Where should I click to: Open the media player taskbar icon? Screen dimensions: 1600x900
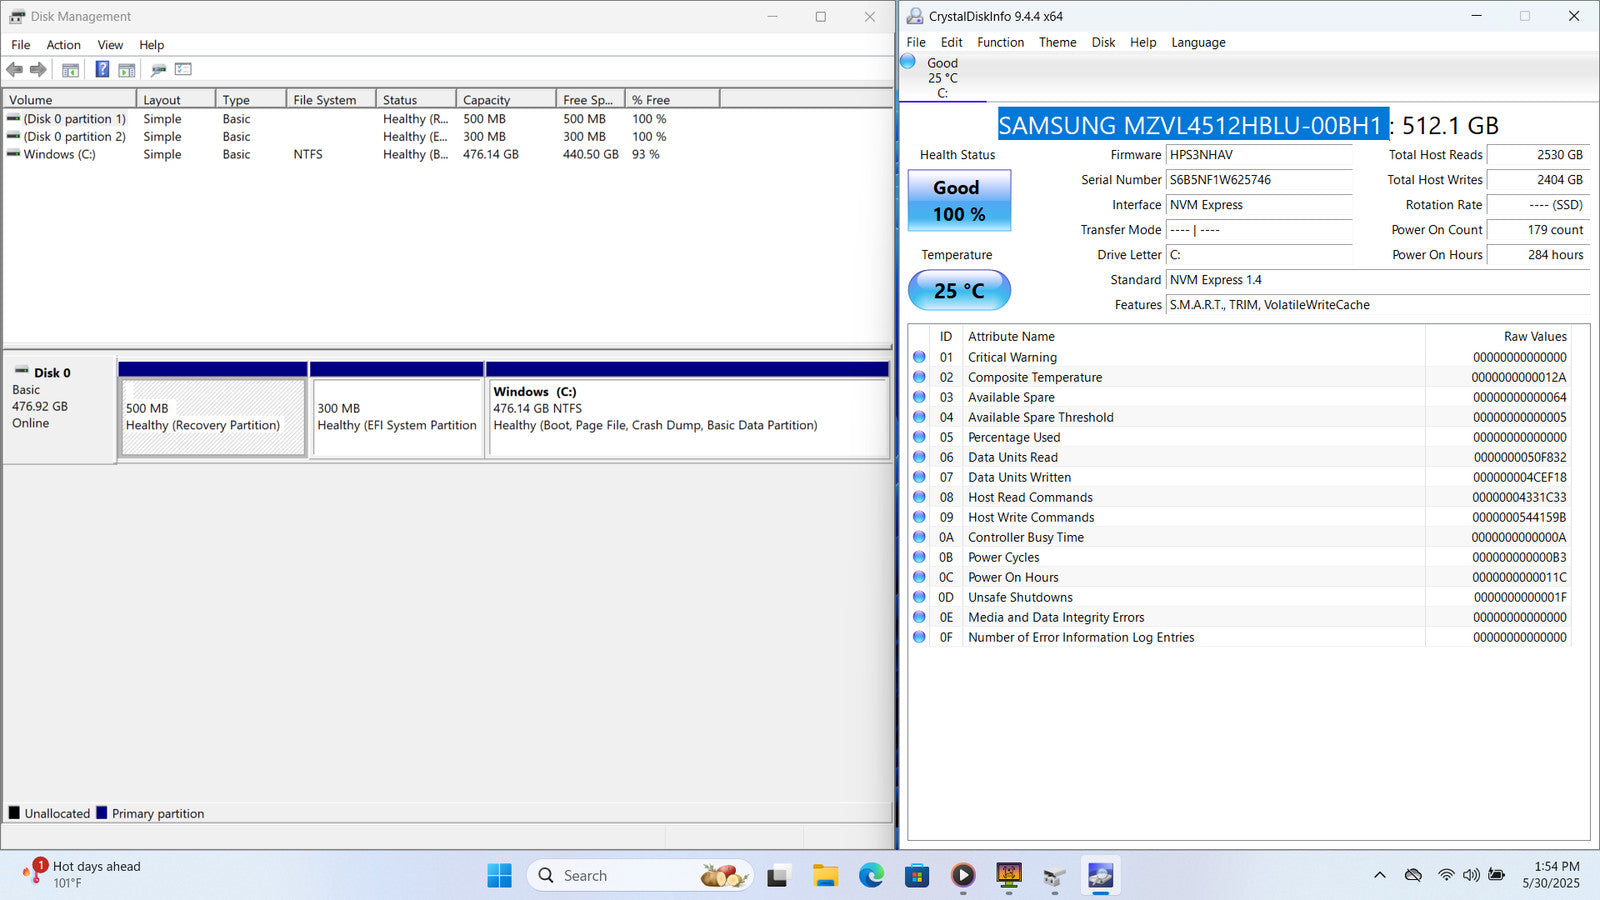coord(963,876)
